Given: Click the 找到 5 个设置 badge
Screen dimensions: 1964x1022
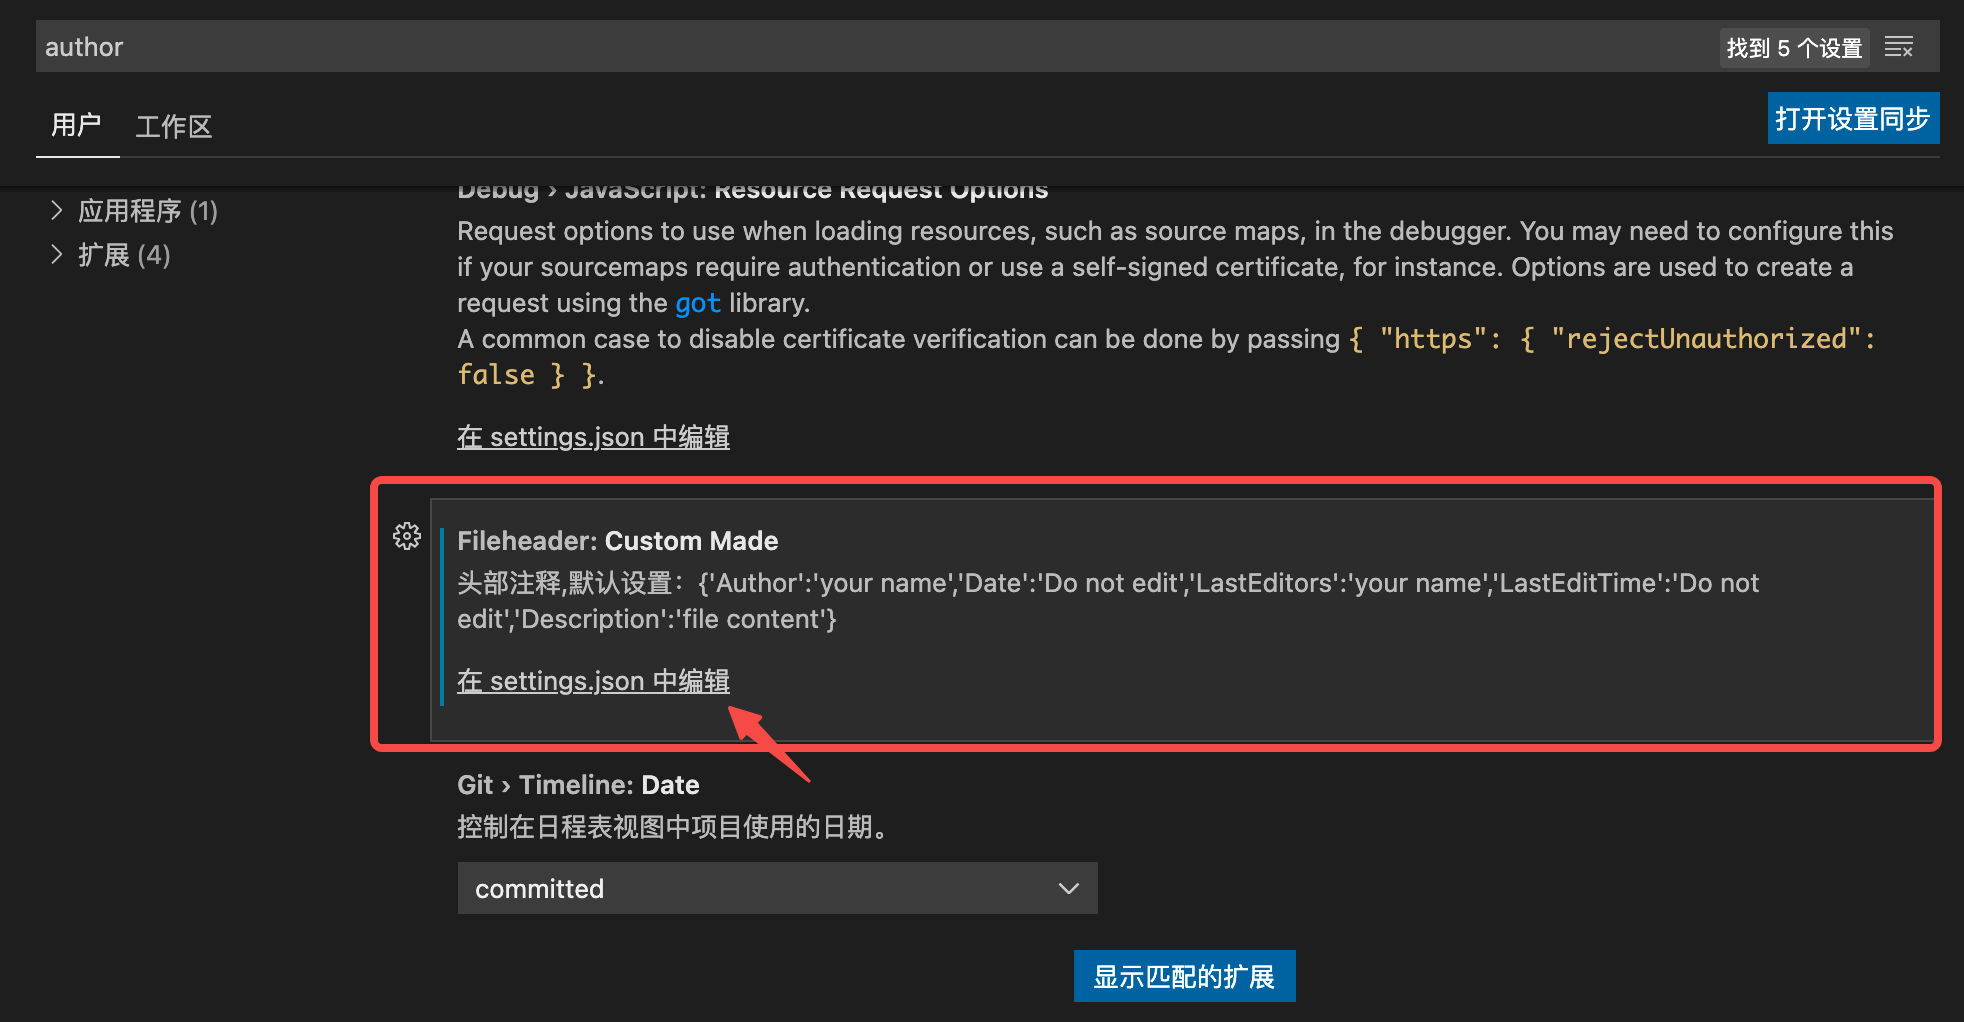Looking at the screenshot, I should pyautogui.click(x=1793, y=46).
